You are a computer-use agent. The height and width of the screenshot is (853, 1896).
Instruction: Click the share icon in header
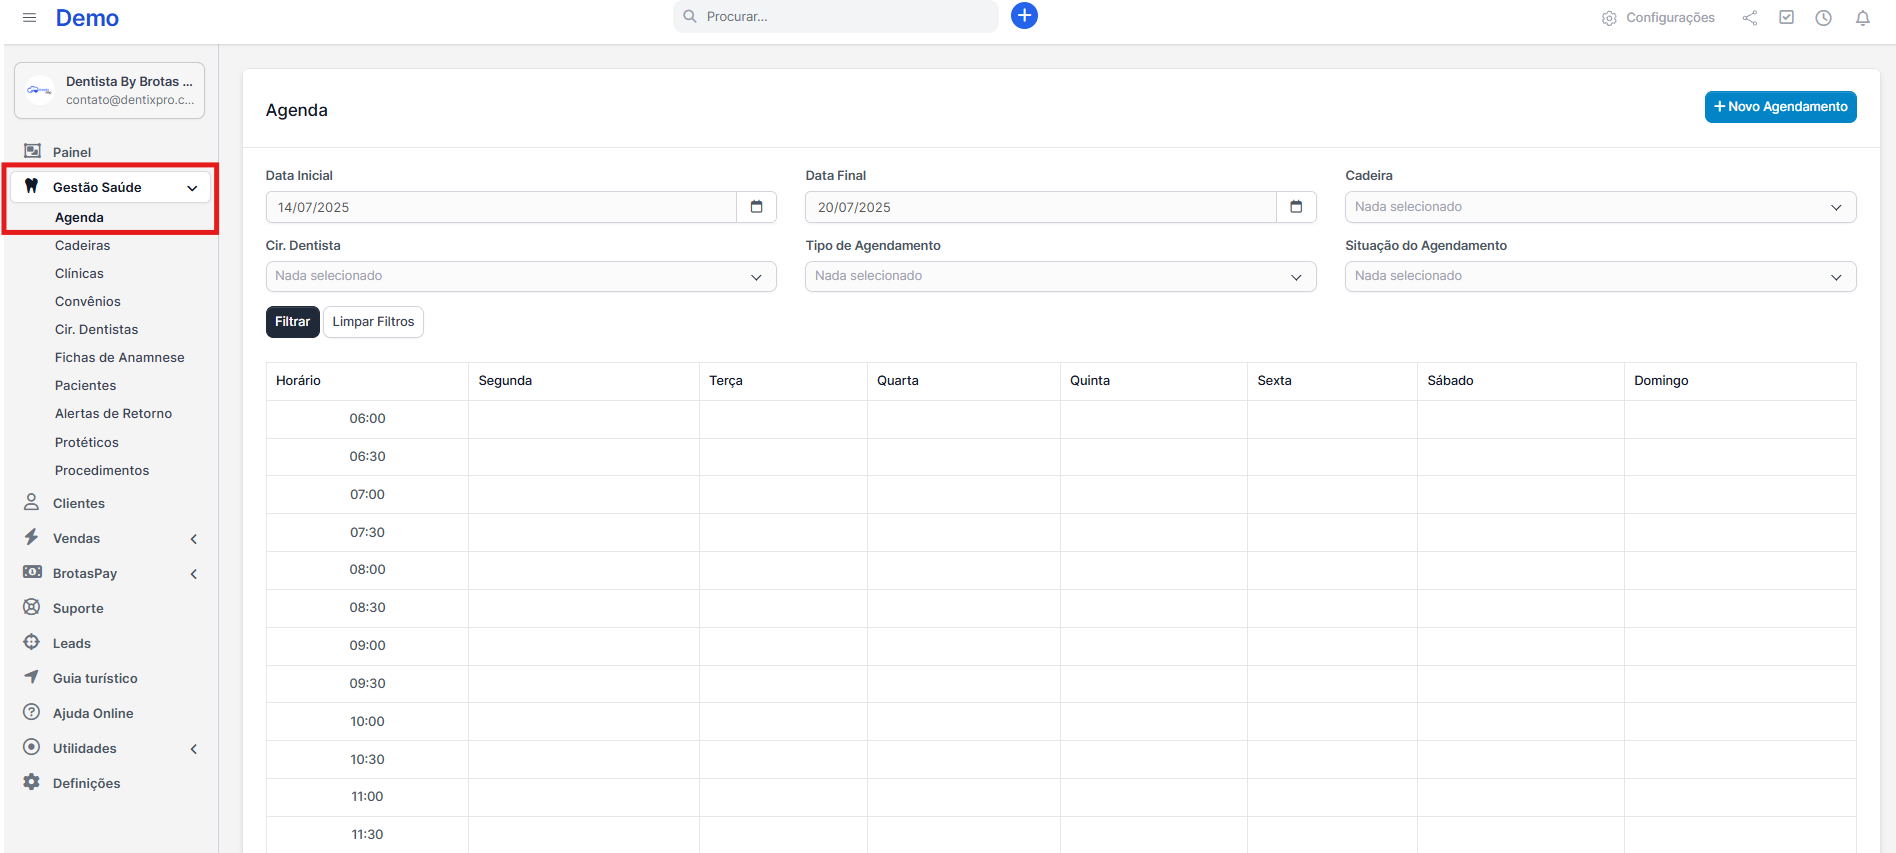coord(1749,18)
